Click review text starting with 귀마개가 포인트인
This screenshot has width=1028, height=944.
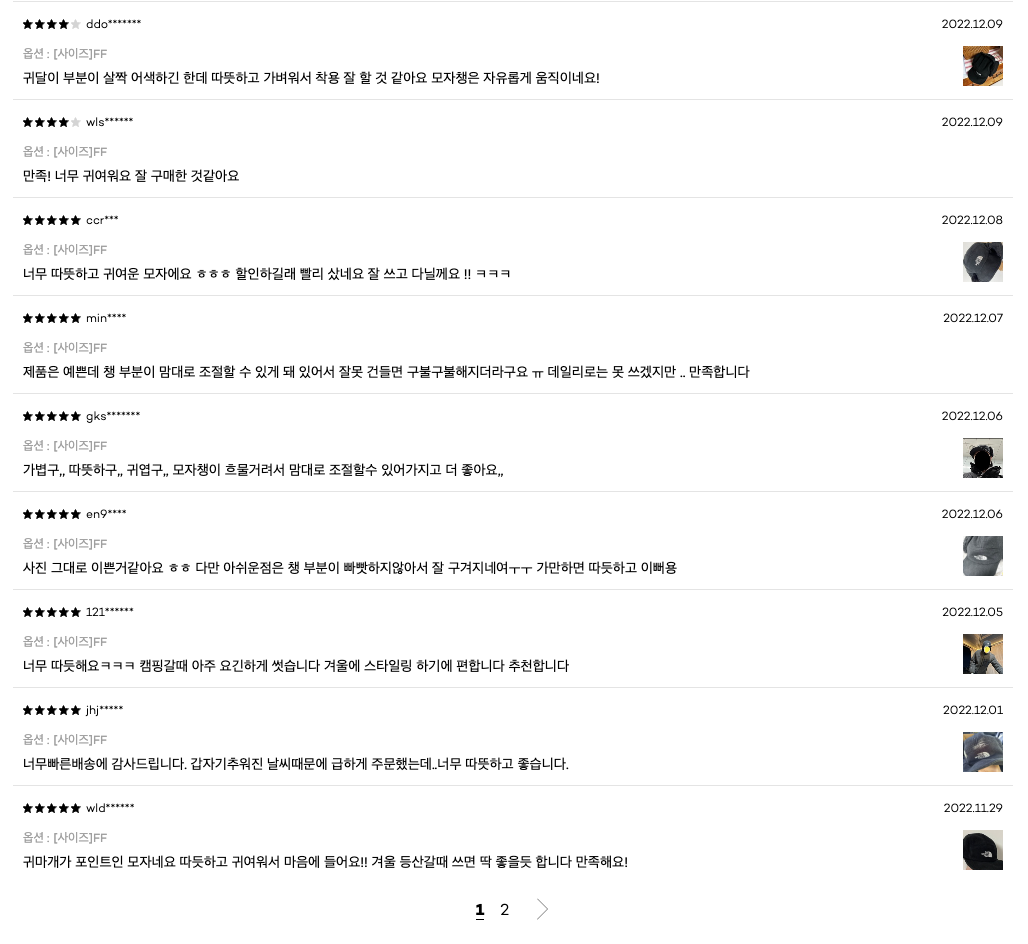[325, 861]
